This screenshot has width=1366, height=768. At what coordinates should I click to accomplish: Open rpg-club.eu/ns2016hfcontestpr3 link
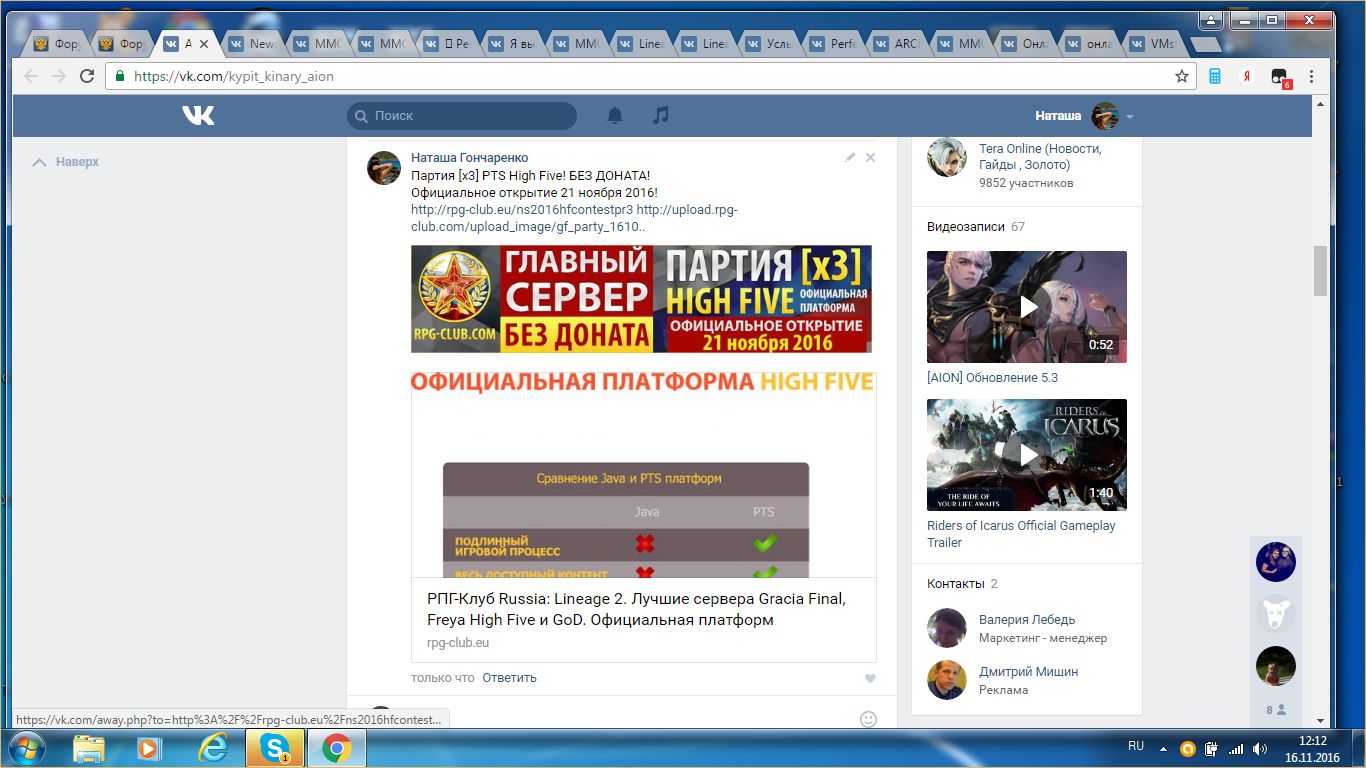click(x=522, y=210)
